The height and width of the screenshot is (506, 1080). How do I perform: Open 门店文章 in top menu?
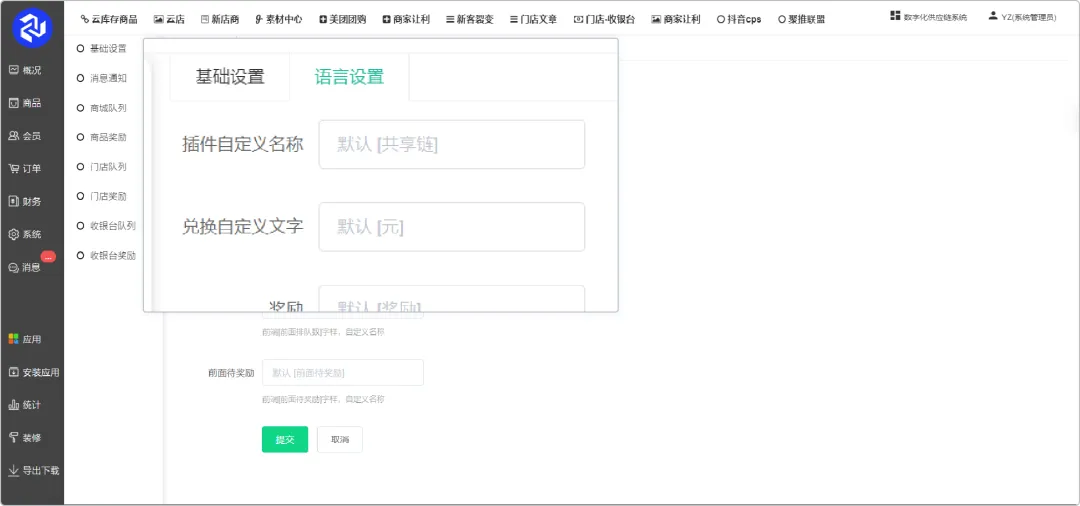click(x=534, y=19)
